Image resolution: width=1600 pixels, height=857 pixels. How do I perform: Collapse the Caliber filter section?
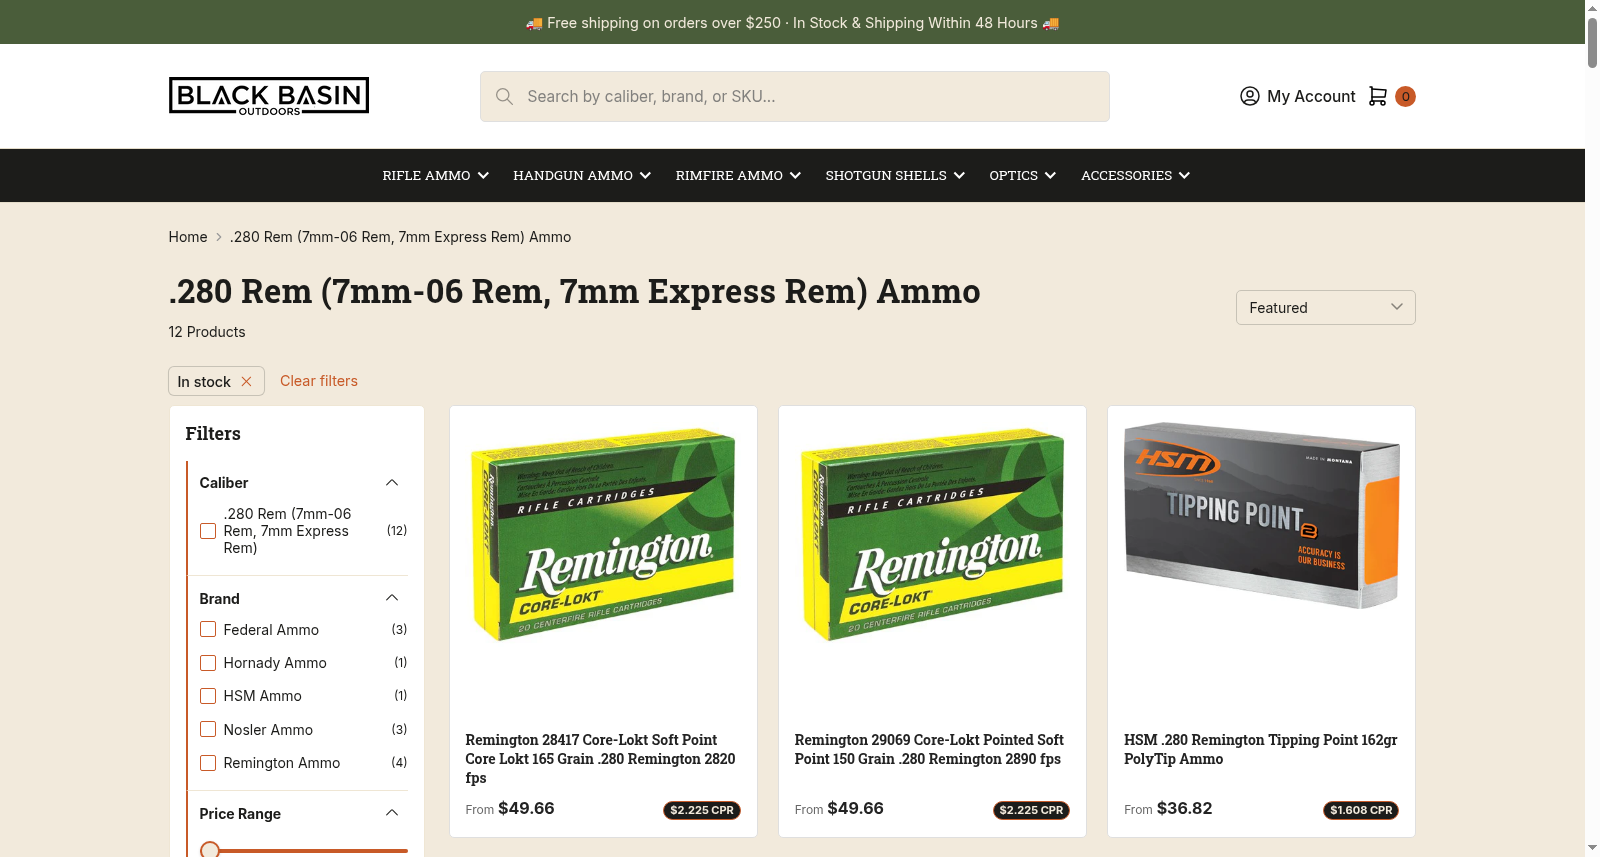click(392, 483)
